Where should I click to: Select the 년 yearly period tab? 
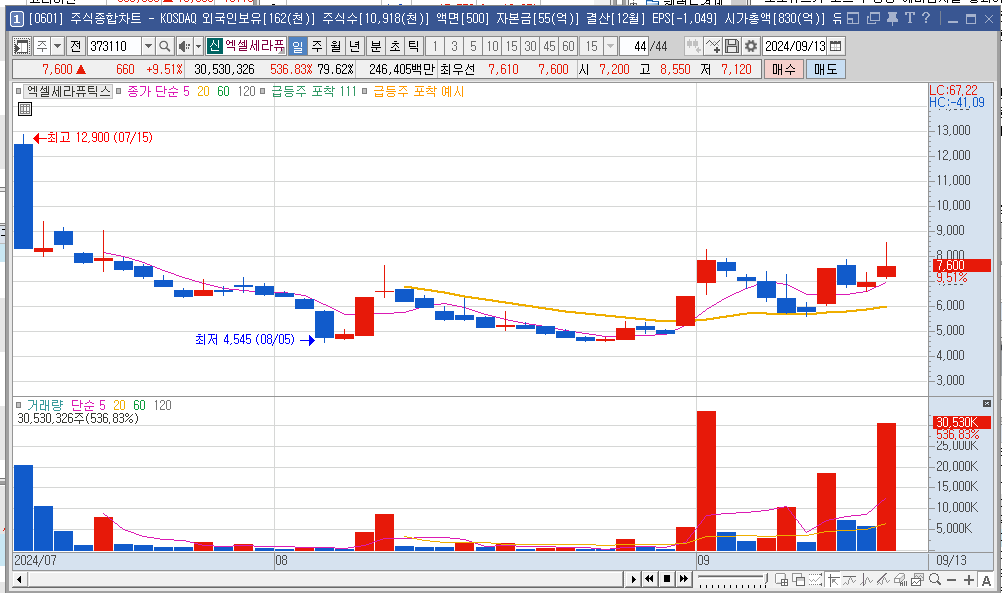click(355, 46)
